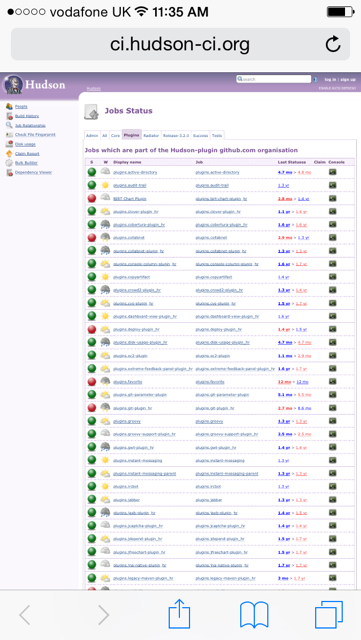The width and height of the screenshot is (361, 640).
Task: Open plugins.clover-plugin_hr display name link
Action: click(x=136, y=211)
